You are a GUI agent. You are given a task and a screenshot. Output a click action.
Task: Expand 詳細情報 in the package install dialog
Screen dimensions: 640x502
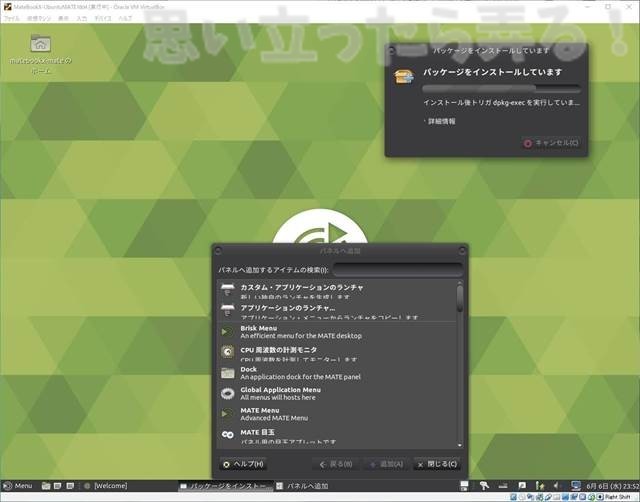440,121
